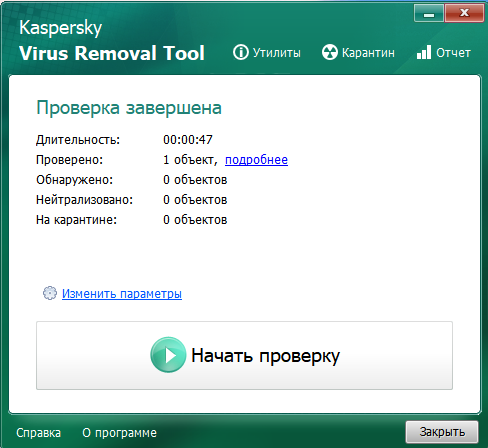Open the О программе about link
The width and height of the screenshot is (488, 448).
119,433
